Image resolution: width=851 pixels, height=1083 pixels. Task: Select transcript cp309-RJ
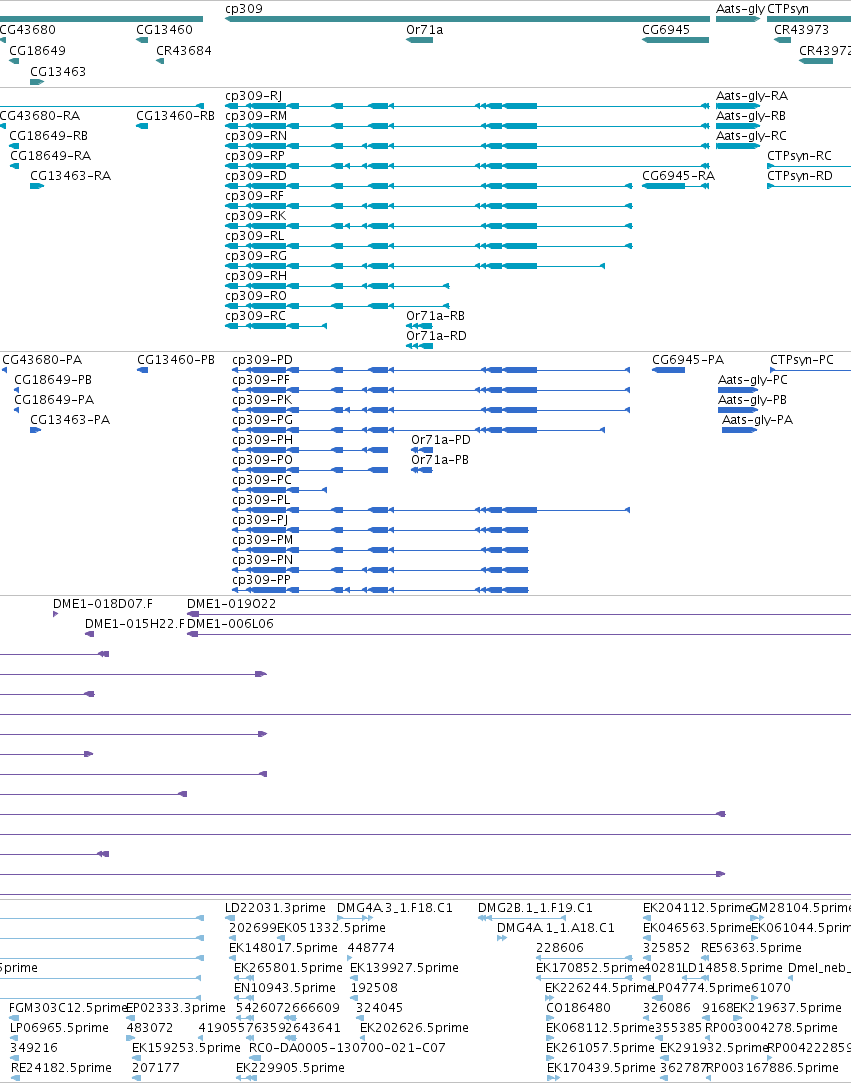(254, 95)
